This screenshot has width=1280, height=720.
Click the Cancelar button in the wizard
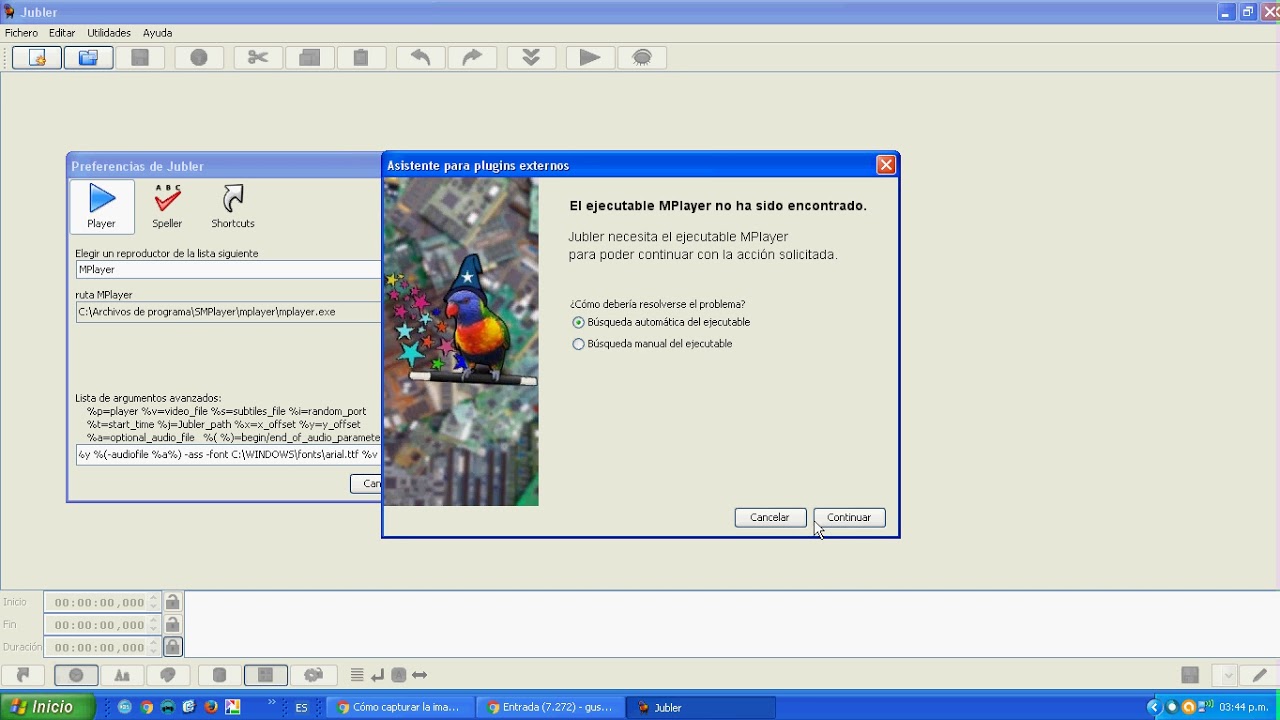pos(770,517)
